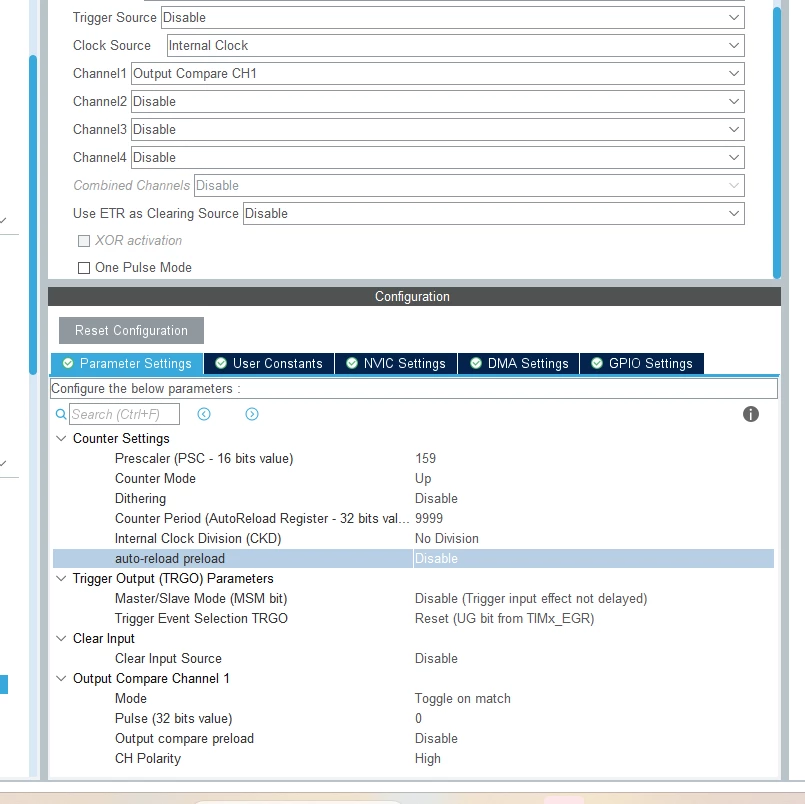Click the Dithering label
This screenshot has height=804, width=805.
coord(140,499)
